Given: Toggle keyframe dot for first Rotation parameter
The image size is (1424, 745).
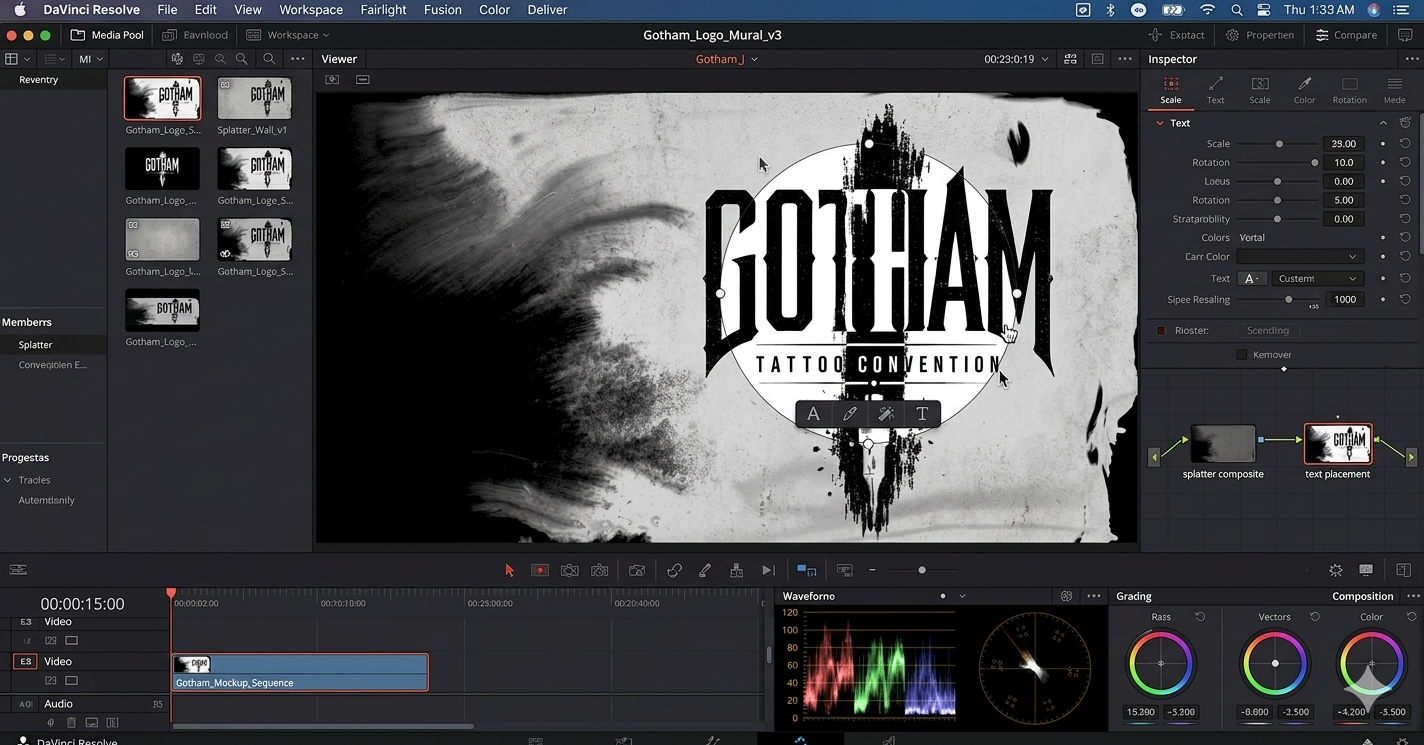Looking at the screenshot, I should (x=1383, y=163).
